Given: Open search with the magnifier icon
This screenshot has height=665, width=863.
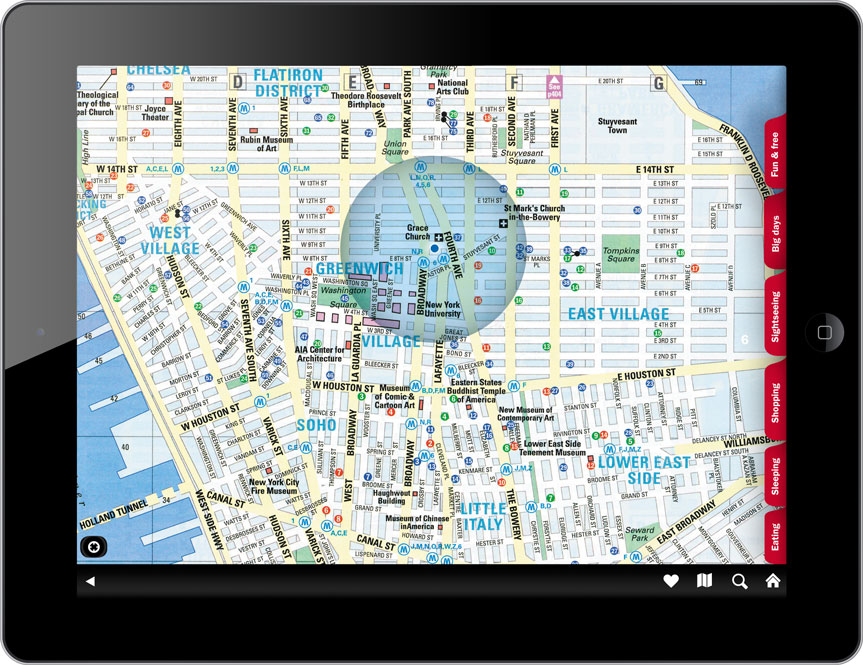Looking at the screenshot, I should point(739,581).
